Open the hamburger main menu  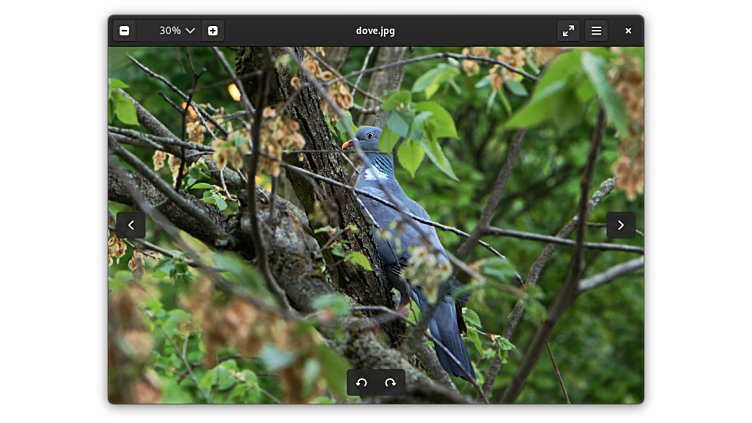pos(596,31)
